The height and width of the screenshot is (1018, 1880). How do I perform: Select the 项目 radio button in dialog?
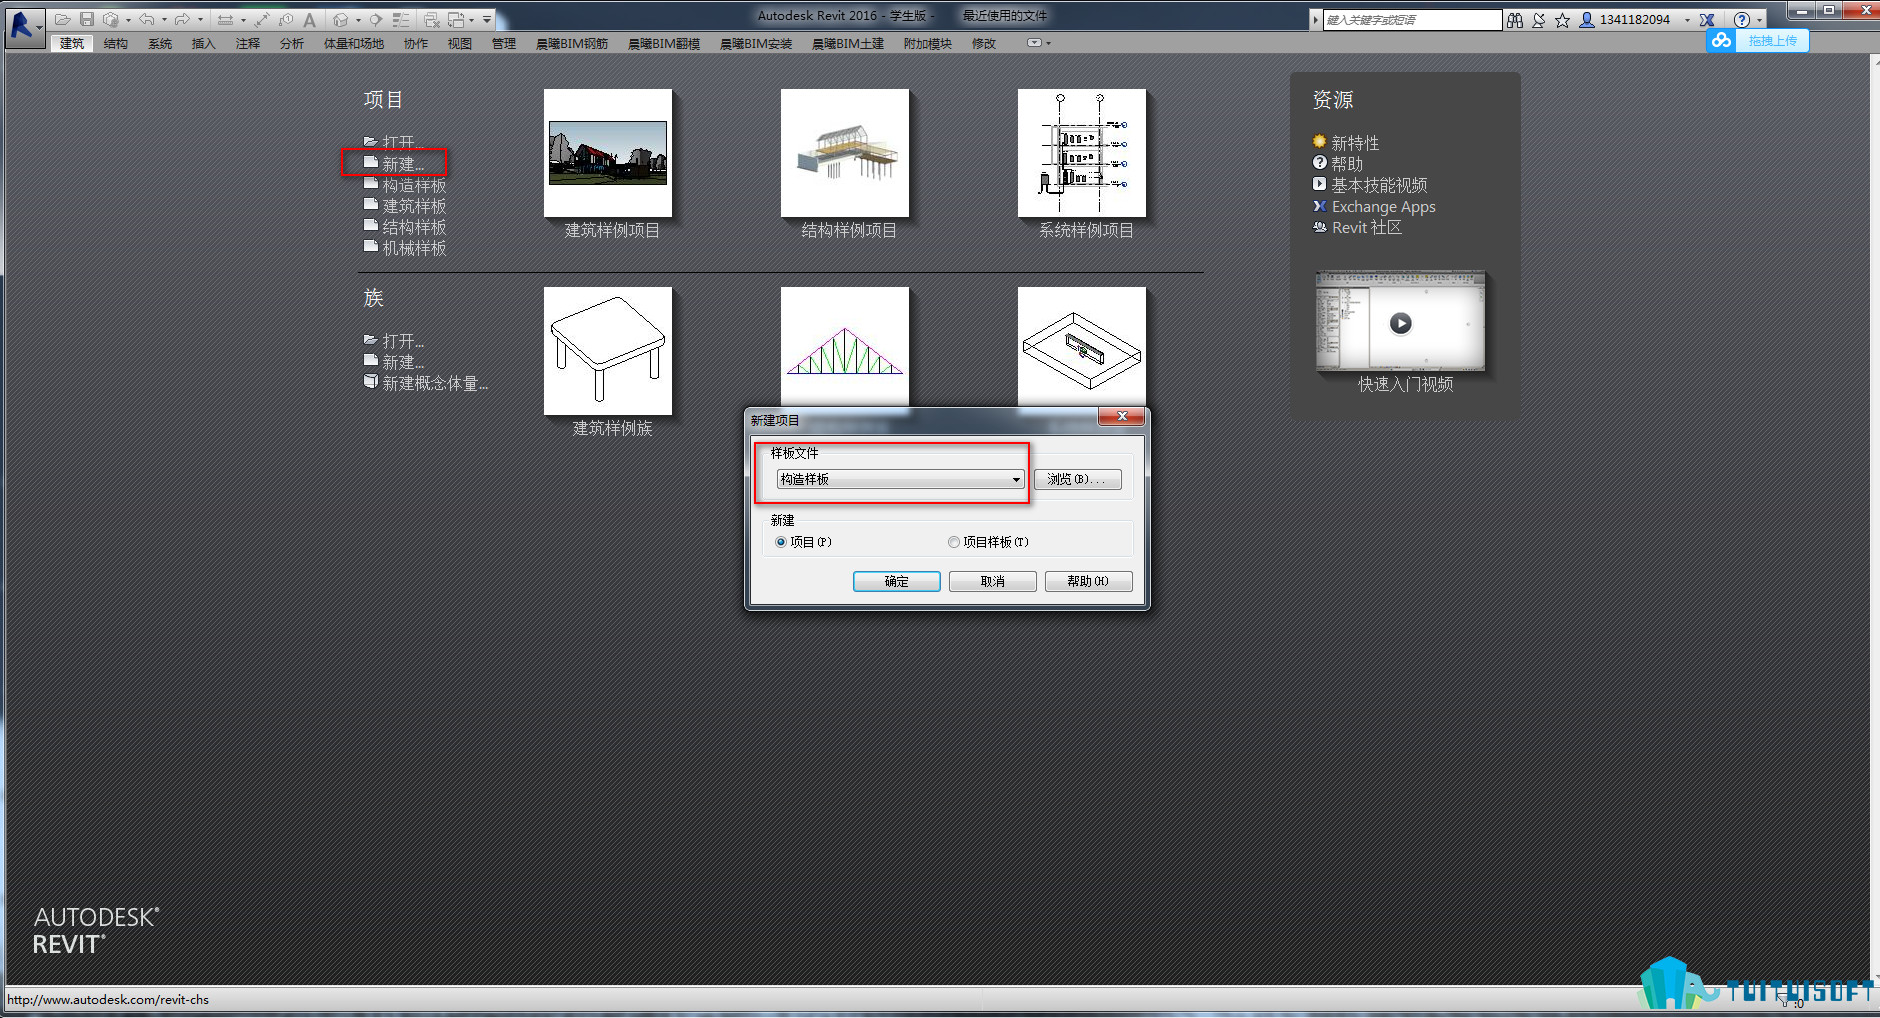[x=781, y=542]
